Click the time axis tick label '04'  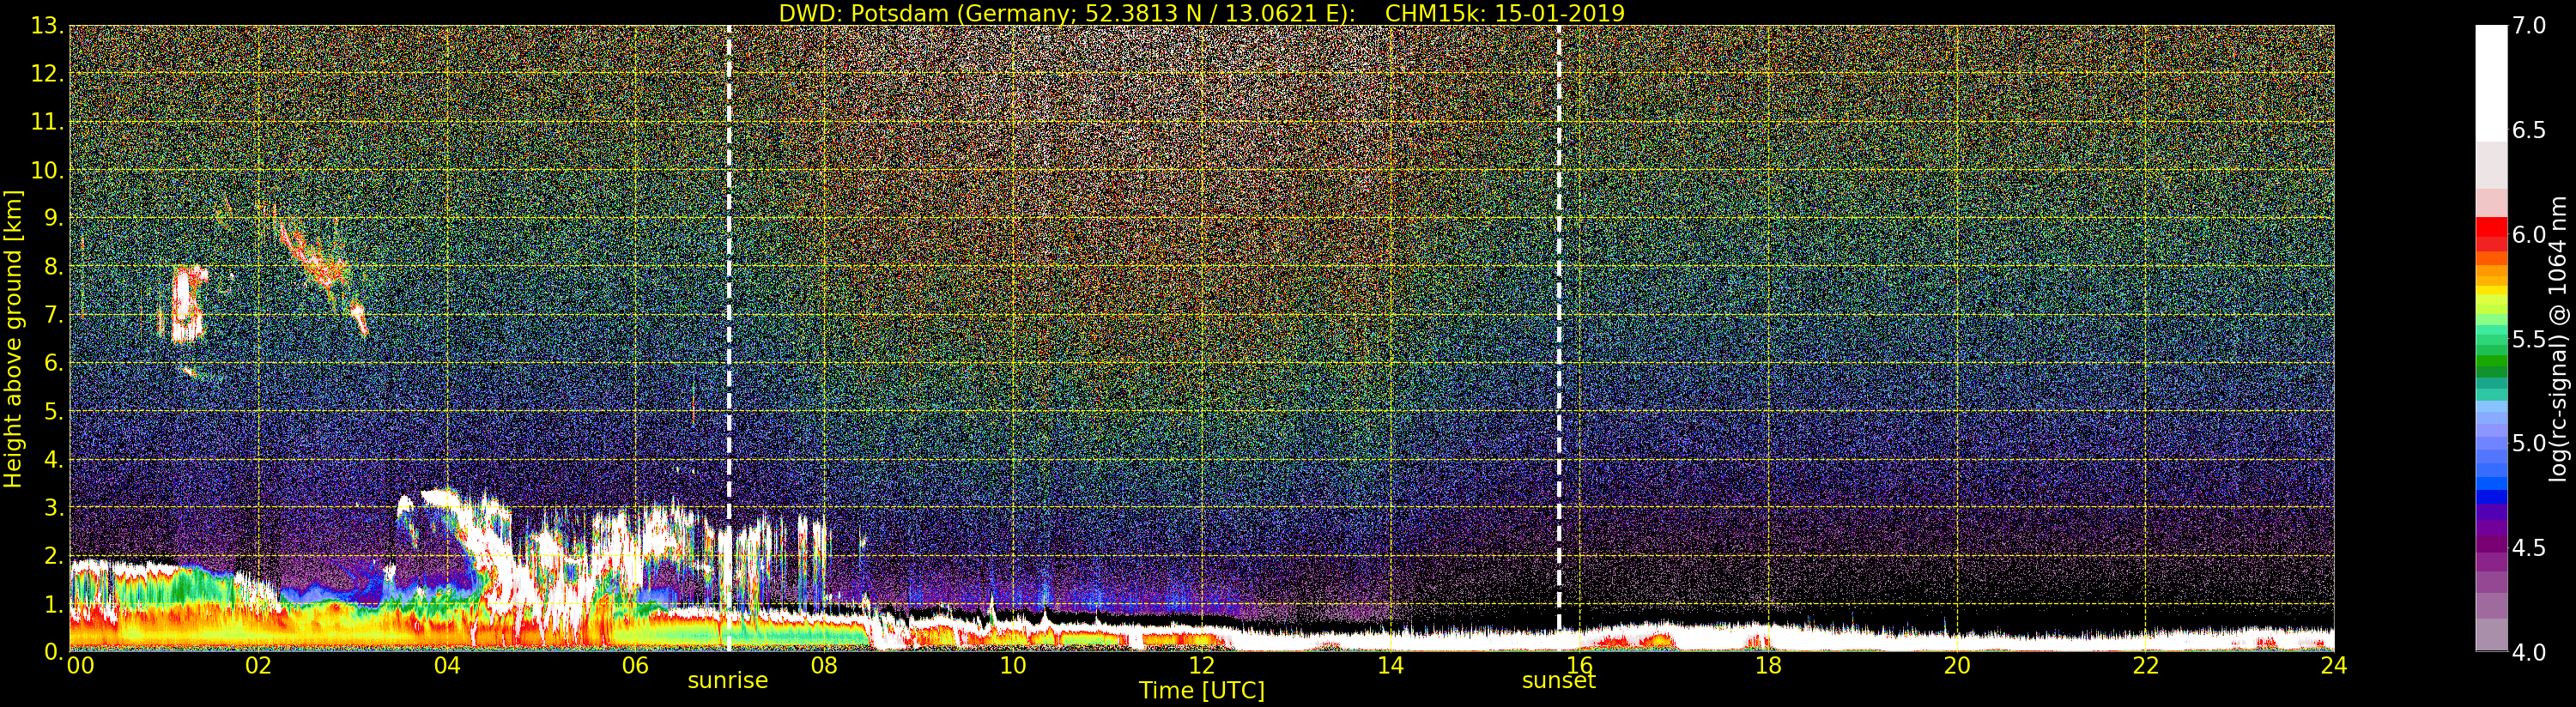coord(447,665)
